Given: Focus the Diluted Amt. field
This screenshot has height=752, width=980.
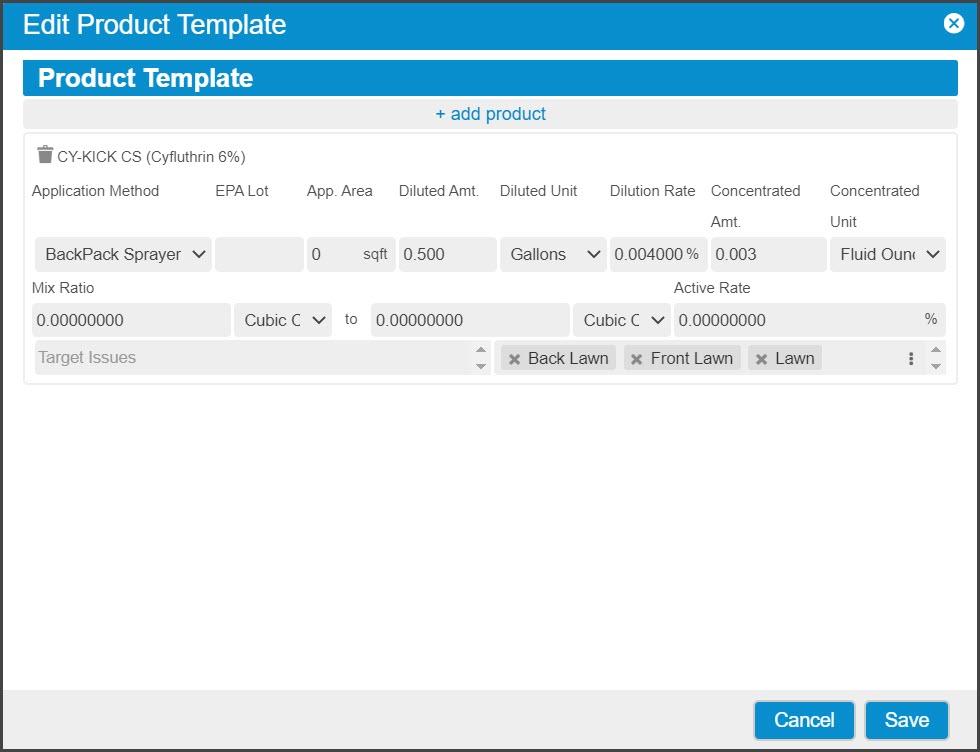Looking at the screenshot, I should pyautogui.click(x=447, y=255).
